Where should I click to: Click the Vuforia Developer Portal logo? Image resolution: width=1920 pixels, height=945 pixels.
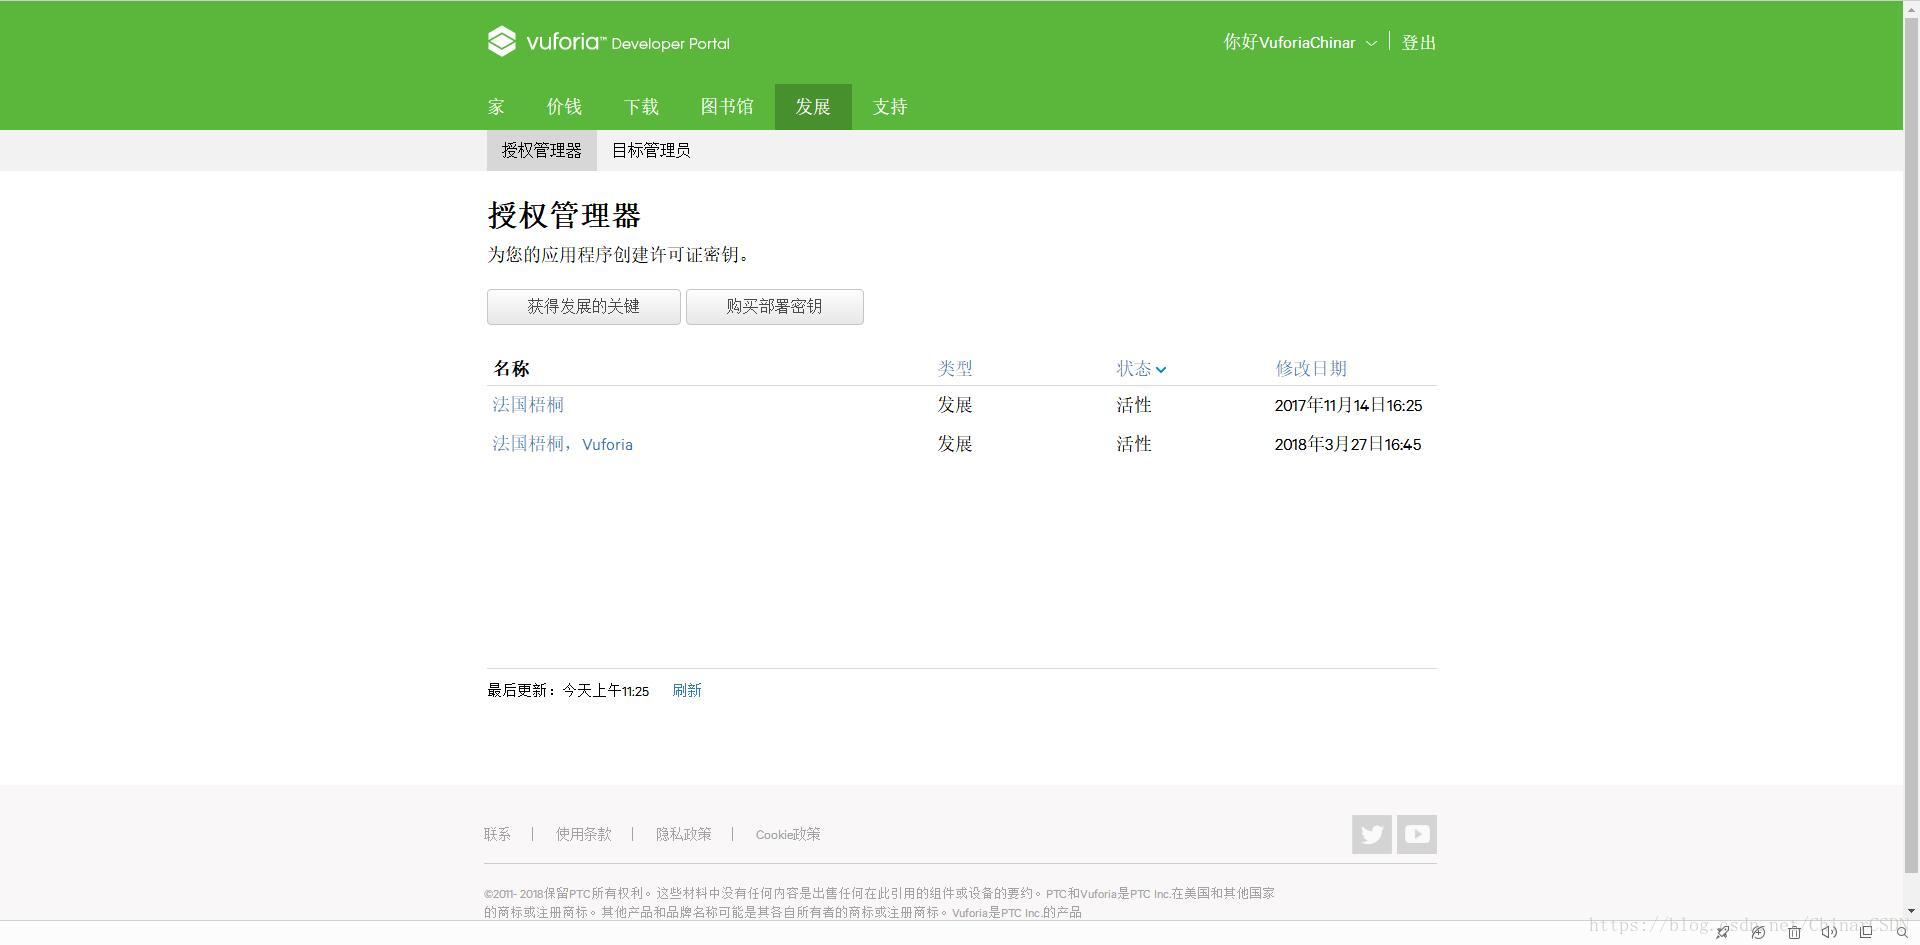click(x=608, y=42)
